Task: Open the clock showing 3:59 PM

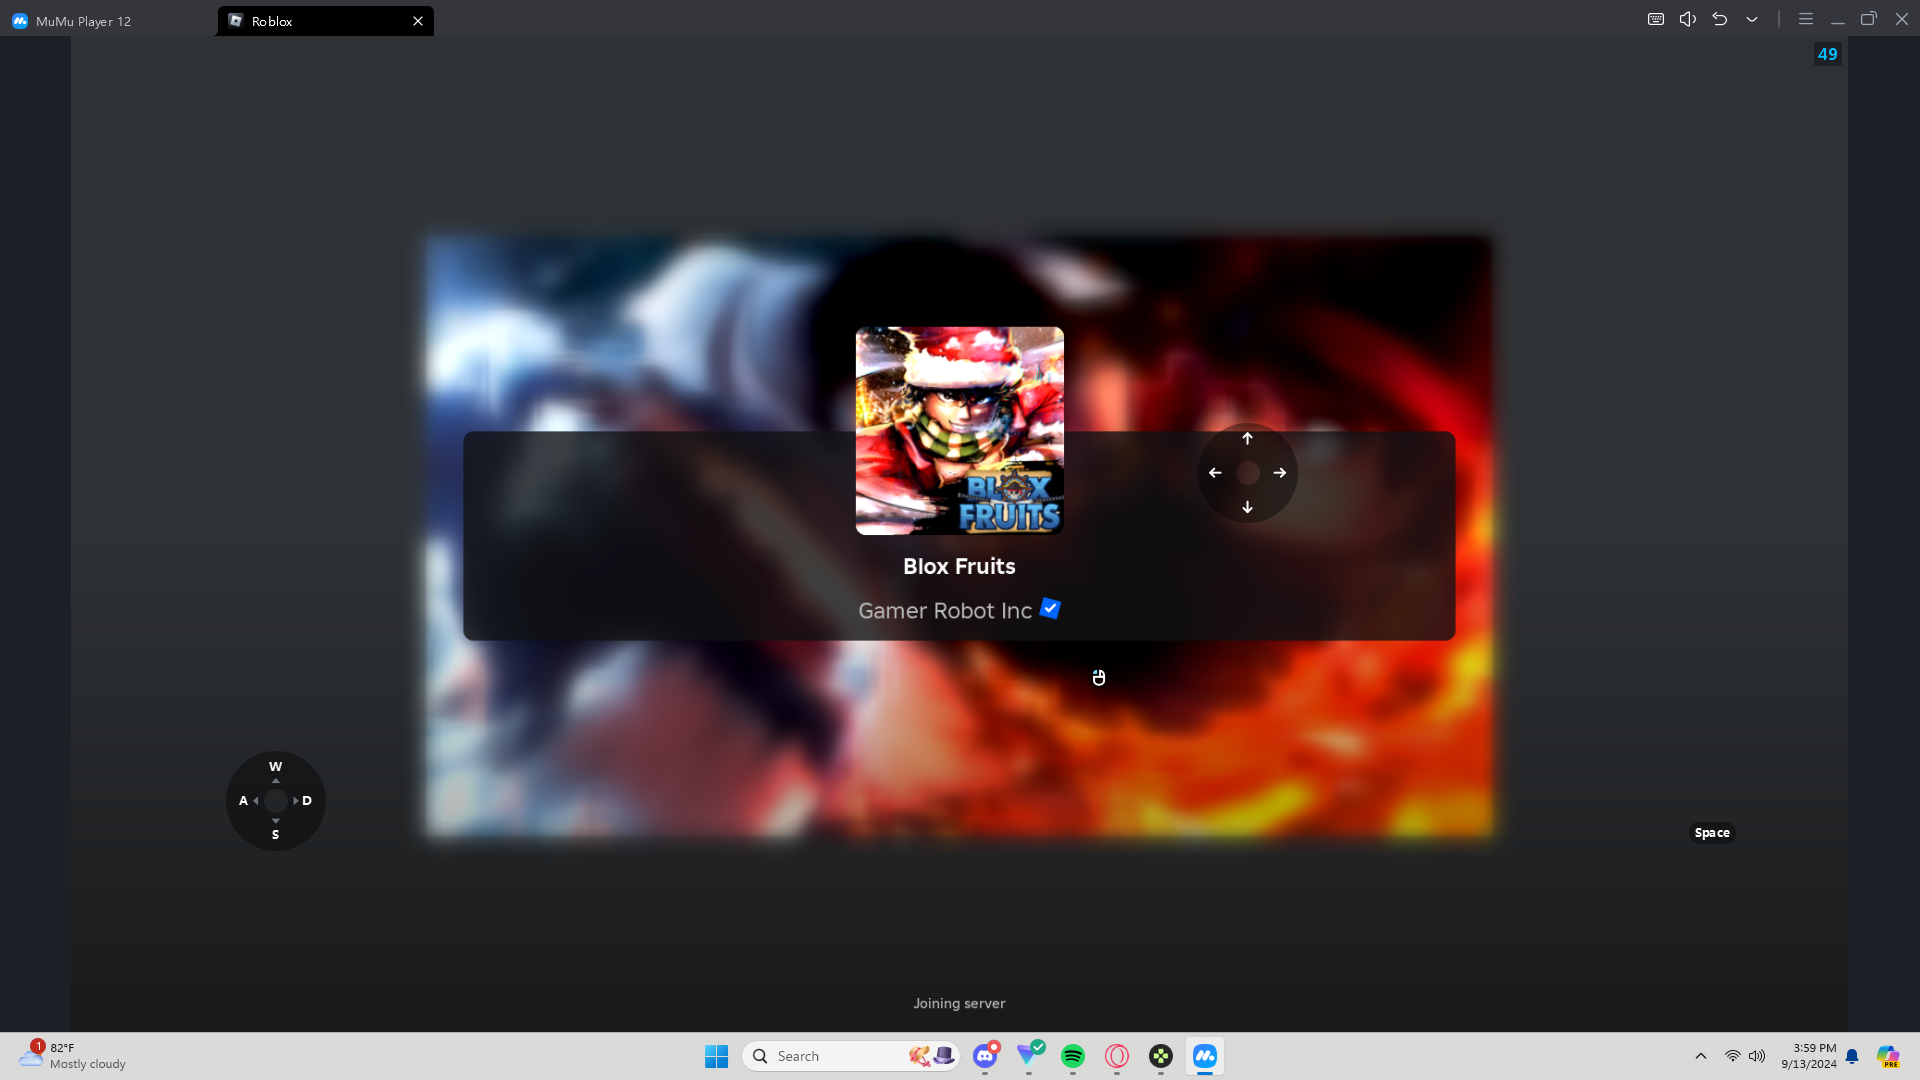Action: [1808, 1056]
